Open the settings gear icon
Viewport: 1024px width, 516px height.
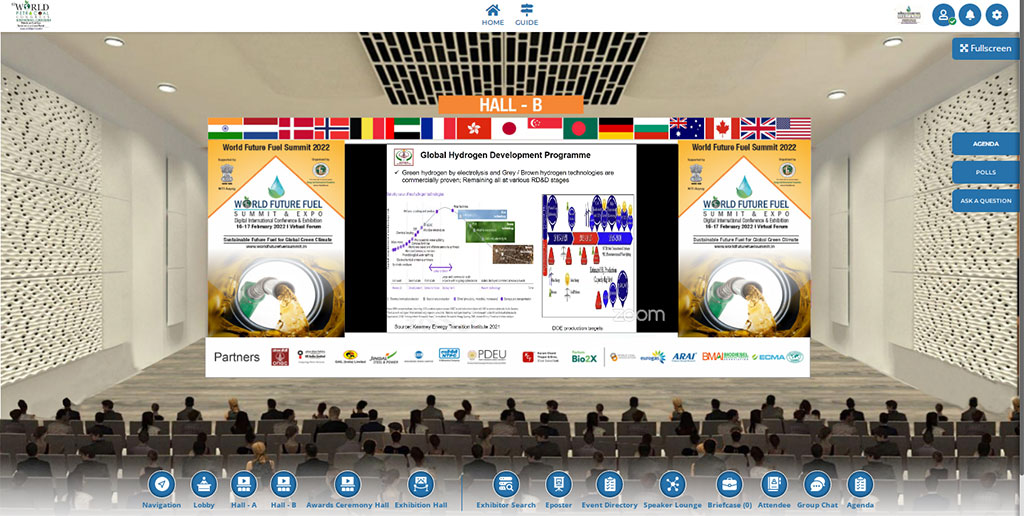coord(997,14)
